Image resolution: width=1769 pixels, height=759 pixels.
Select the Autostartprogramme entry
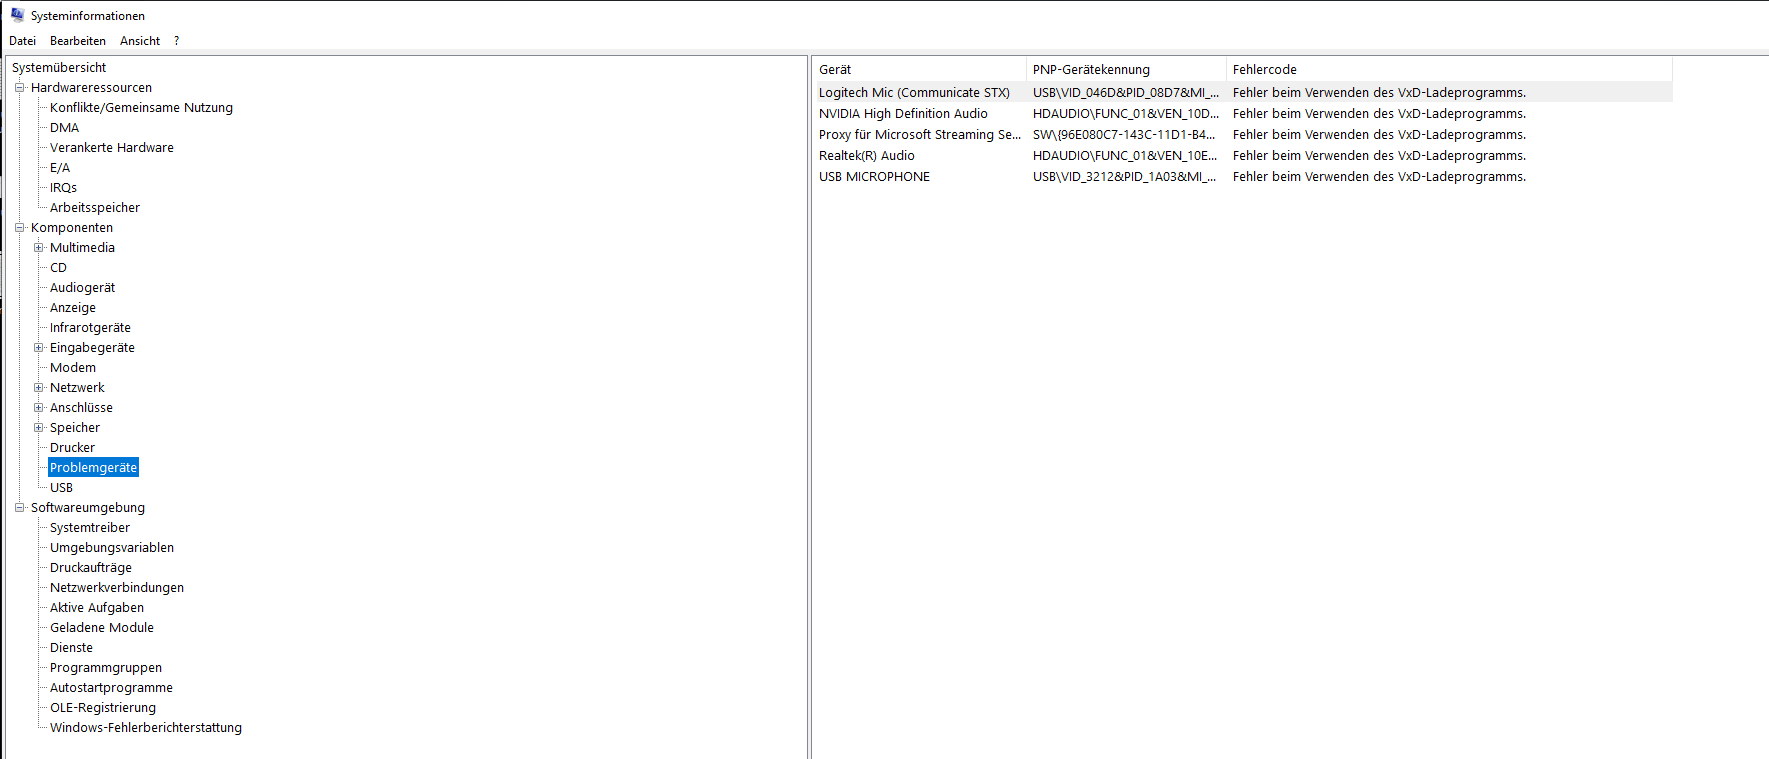click(x=111, y=688)
